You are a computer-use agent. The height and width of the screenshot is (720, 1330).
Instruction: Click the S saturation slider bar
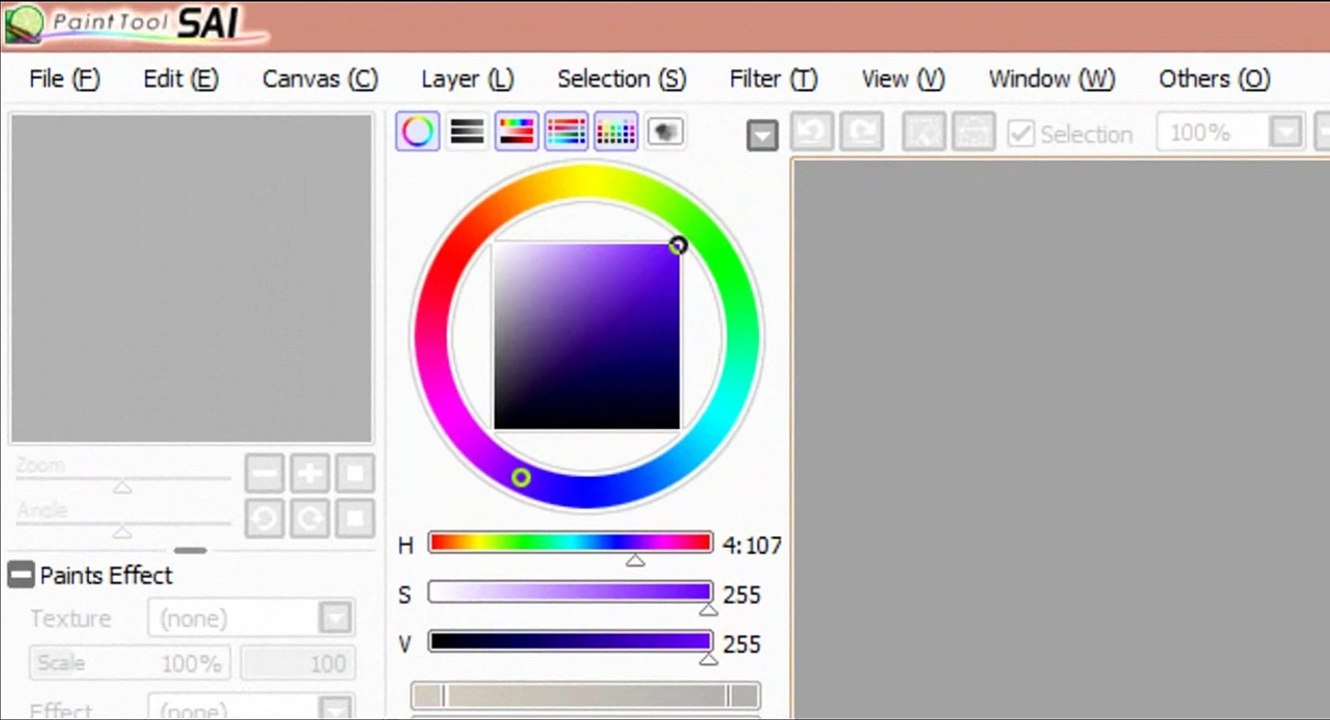(570, 592)
